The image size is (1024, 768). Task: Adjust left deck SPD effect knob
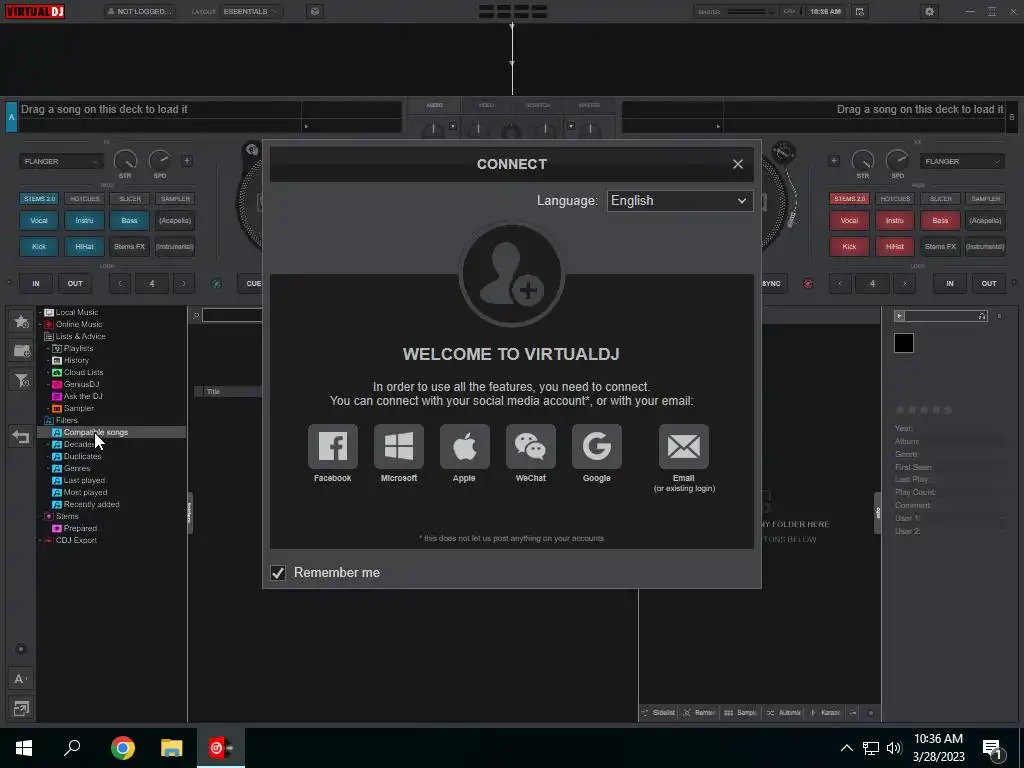(160, 161)
